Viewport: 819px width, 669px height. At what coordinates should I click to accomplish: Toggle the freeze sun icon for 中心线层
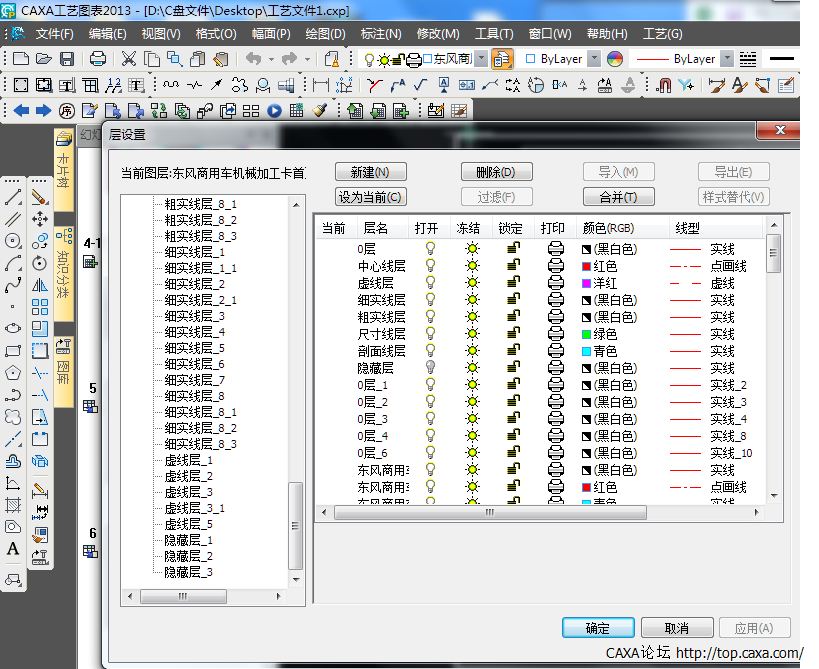472,266
